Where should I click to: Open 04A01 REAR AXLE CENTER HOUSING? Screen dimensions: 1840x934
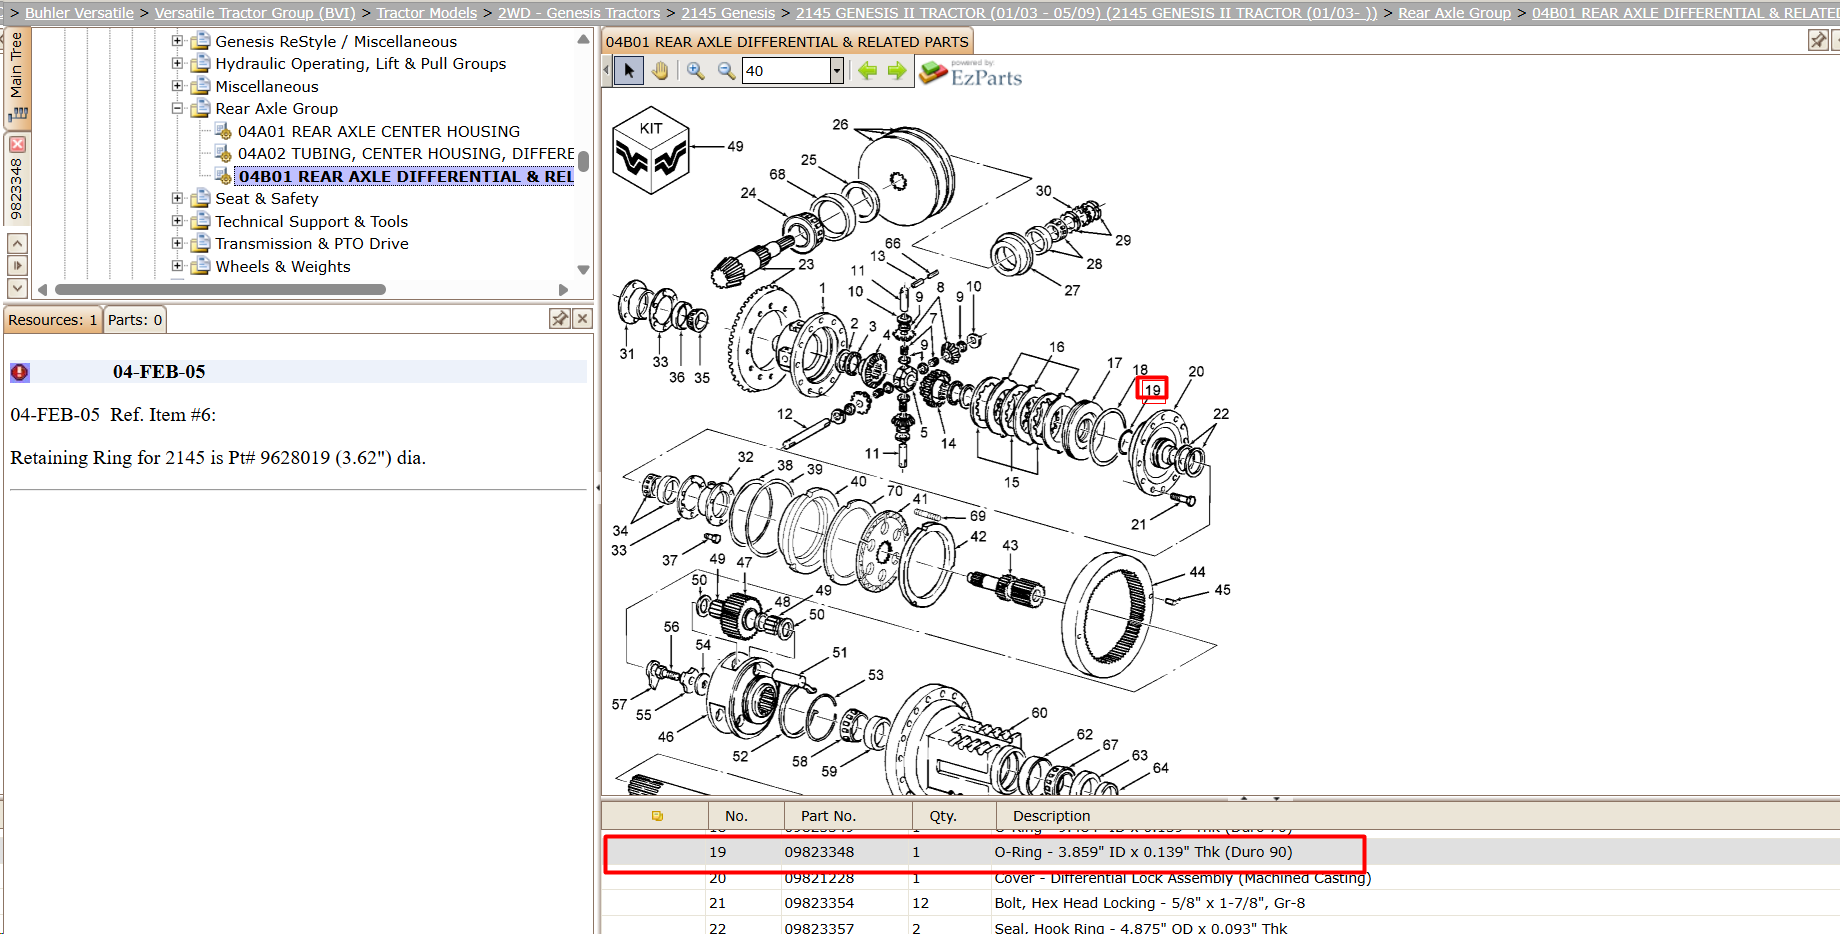(x=379, y=131)
